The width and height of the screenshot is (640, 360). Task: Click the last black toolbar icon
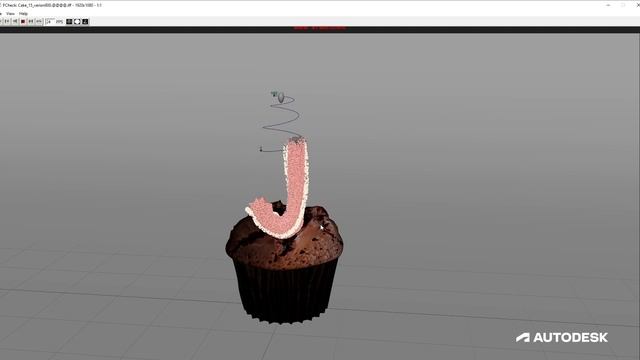[85, 21]
